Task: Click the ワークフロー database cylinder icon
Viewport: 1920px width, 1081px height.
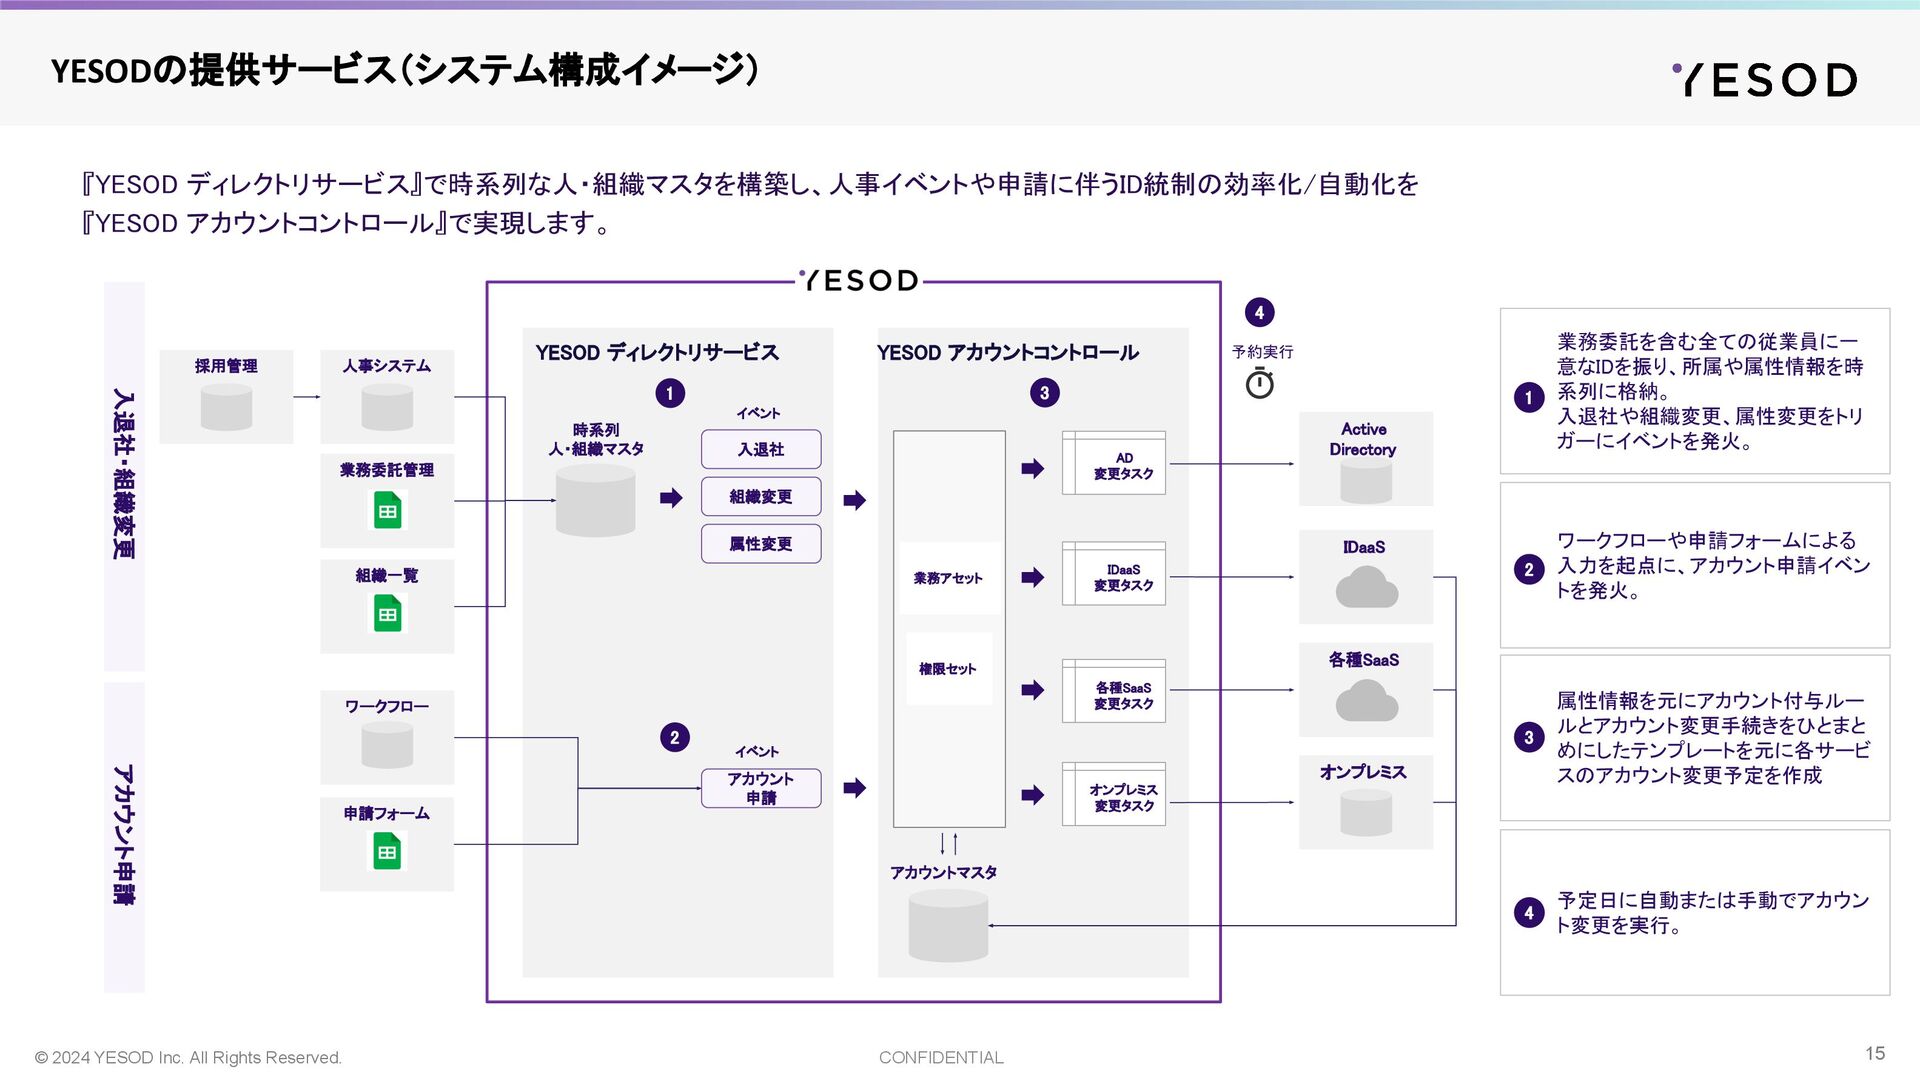Action: (387, 745)
